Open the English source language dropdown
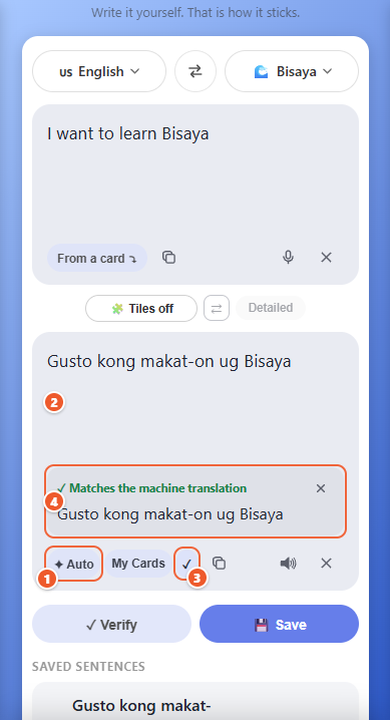The width and height of the screenshot is (390, 720). point(99,71)
